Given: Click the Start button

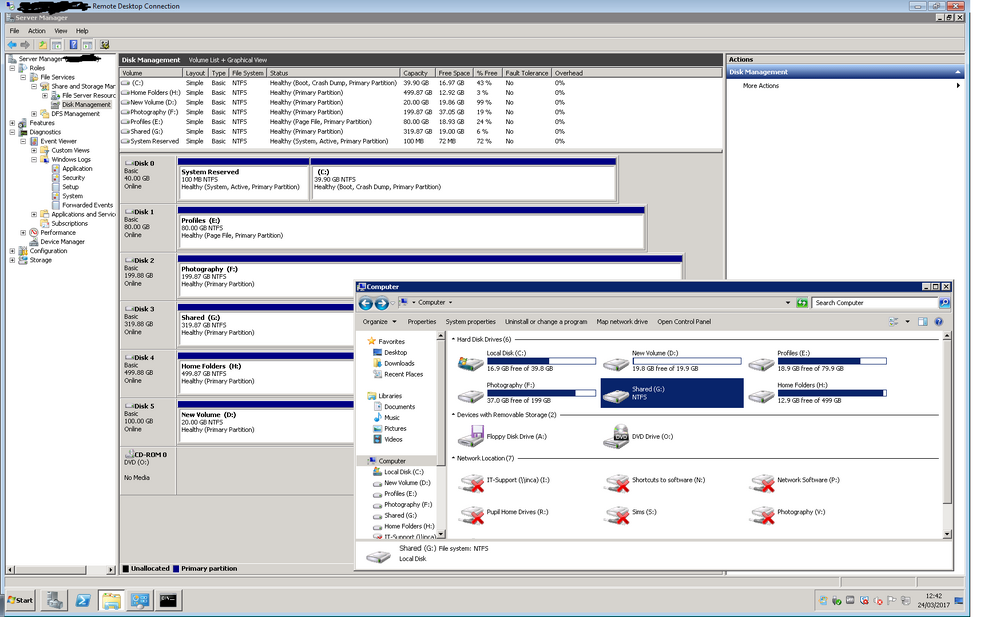Looking at the screenshot, I should coord(20,600).
